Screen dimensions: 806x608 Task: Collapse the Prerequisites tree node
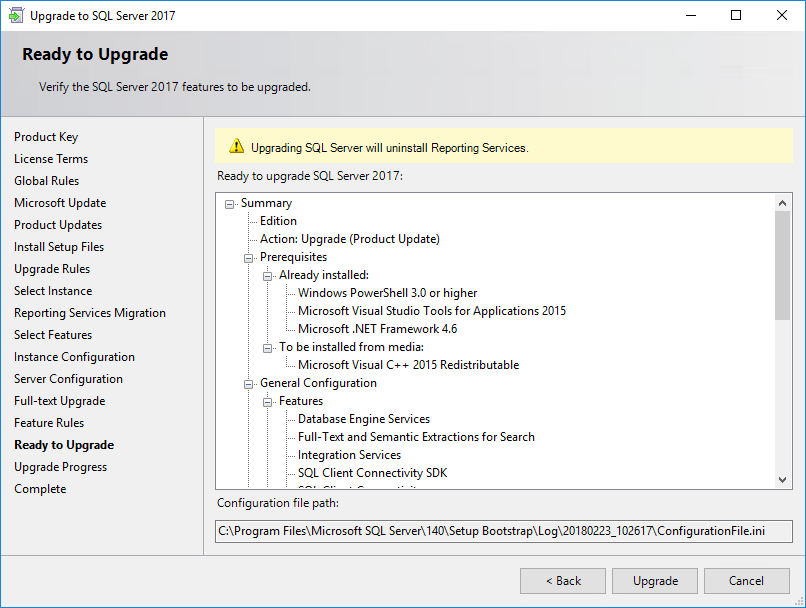point(248,258)
